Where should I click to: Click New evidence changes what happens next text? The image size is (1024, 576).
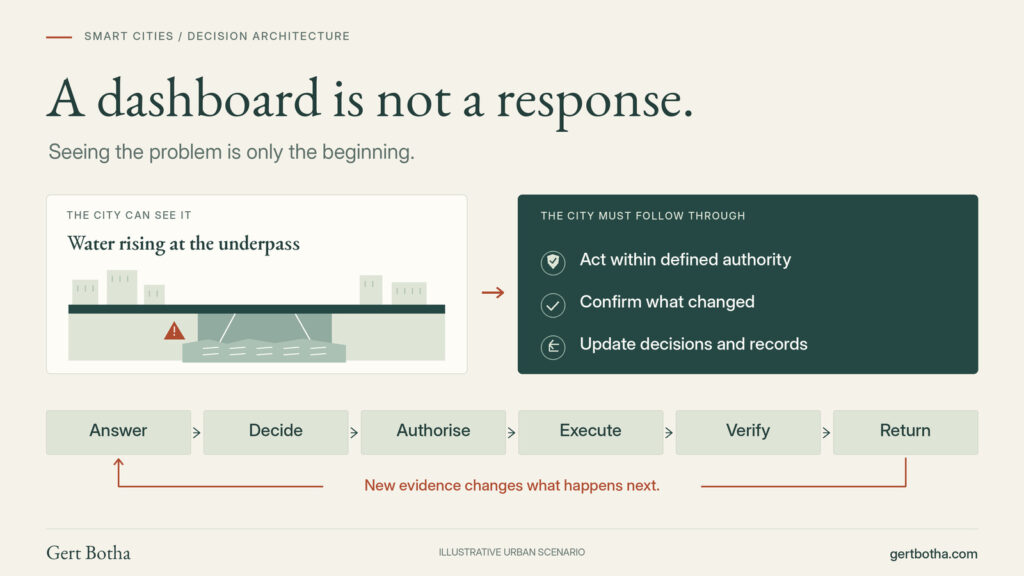click(x=512, y=485)
